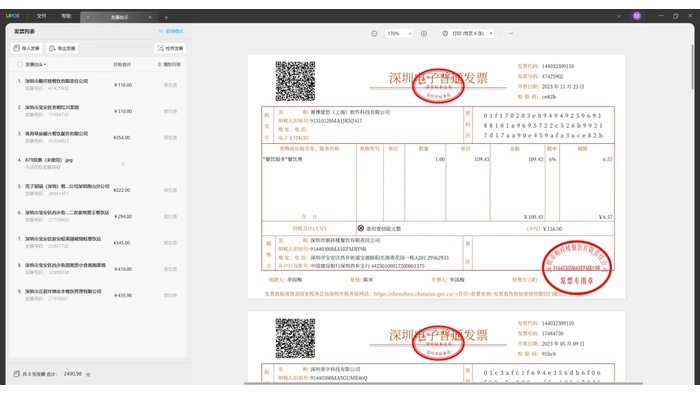Click category tag beside ¥414.00
The height and width of the screenshot is (395, 700).
pyautogui.click(x=170, y=269)
